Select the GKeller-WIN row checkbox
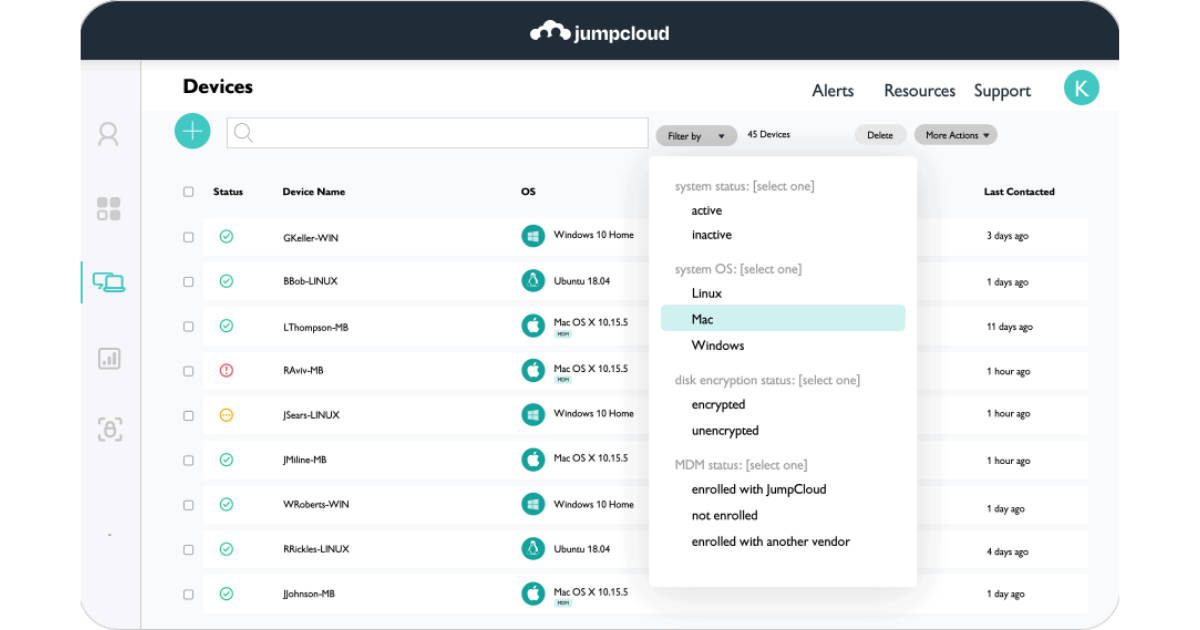Screen dimensions: 1200x630 pyautogui.click(x=188, y=236)
